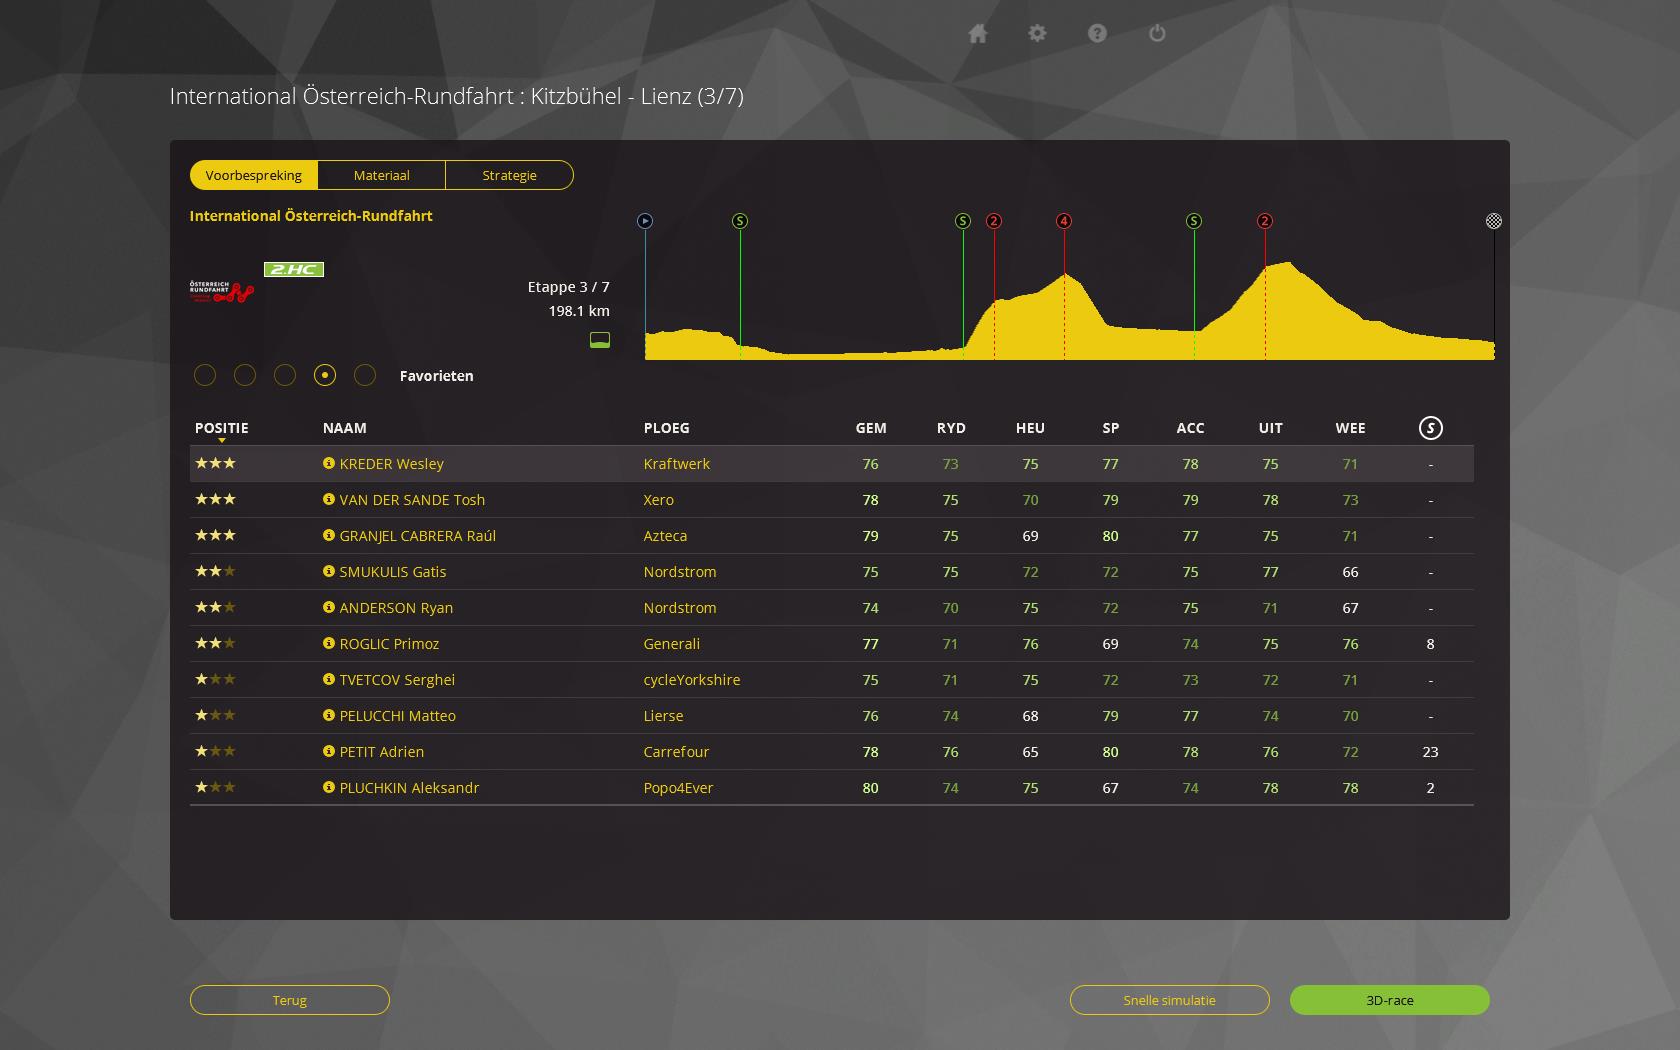This screenshot has width=1680, height=1050.
Task: Select the selected Favorieten radio circle
Action: (325, 375)
